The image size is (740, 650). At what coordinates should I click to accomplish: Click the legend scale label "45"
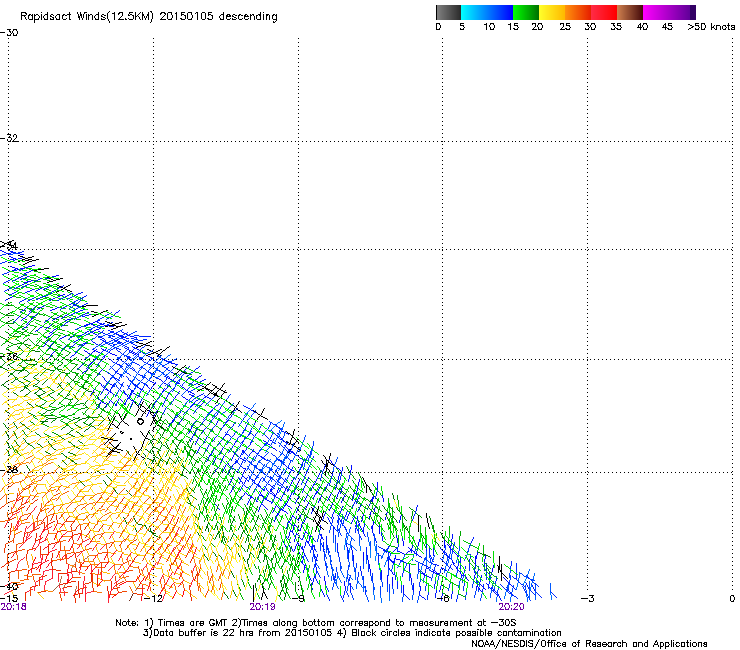point(667,27)
